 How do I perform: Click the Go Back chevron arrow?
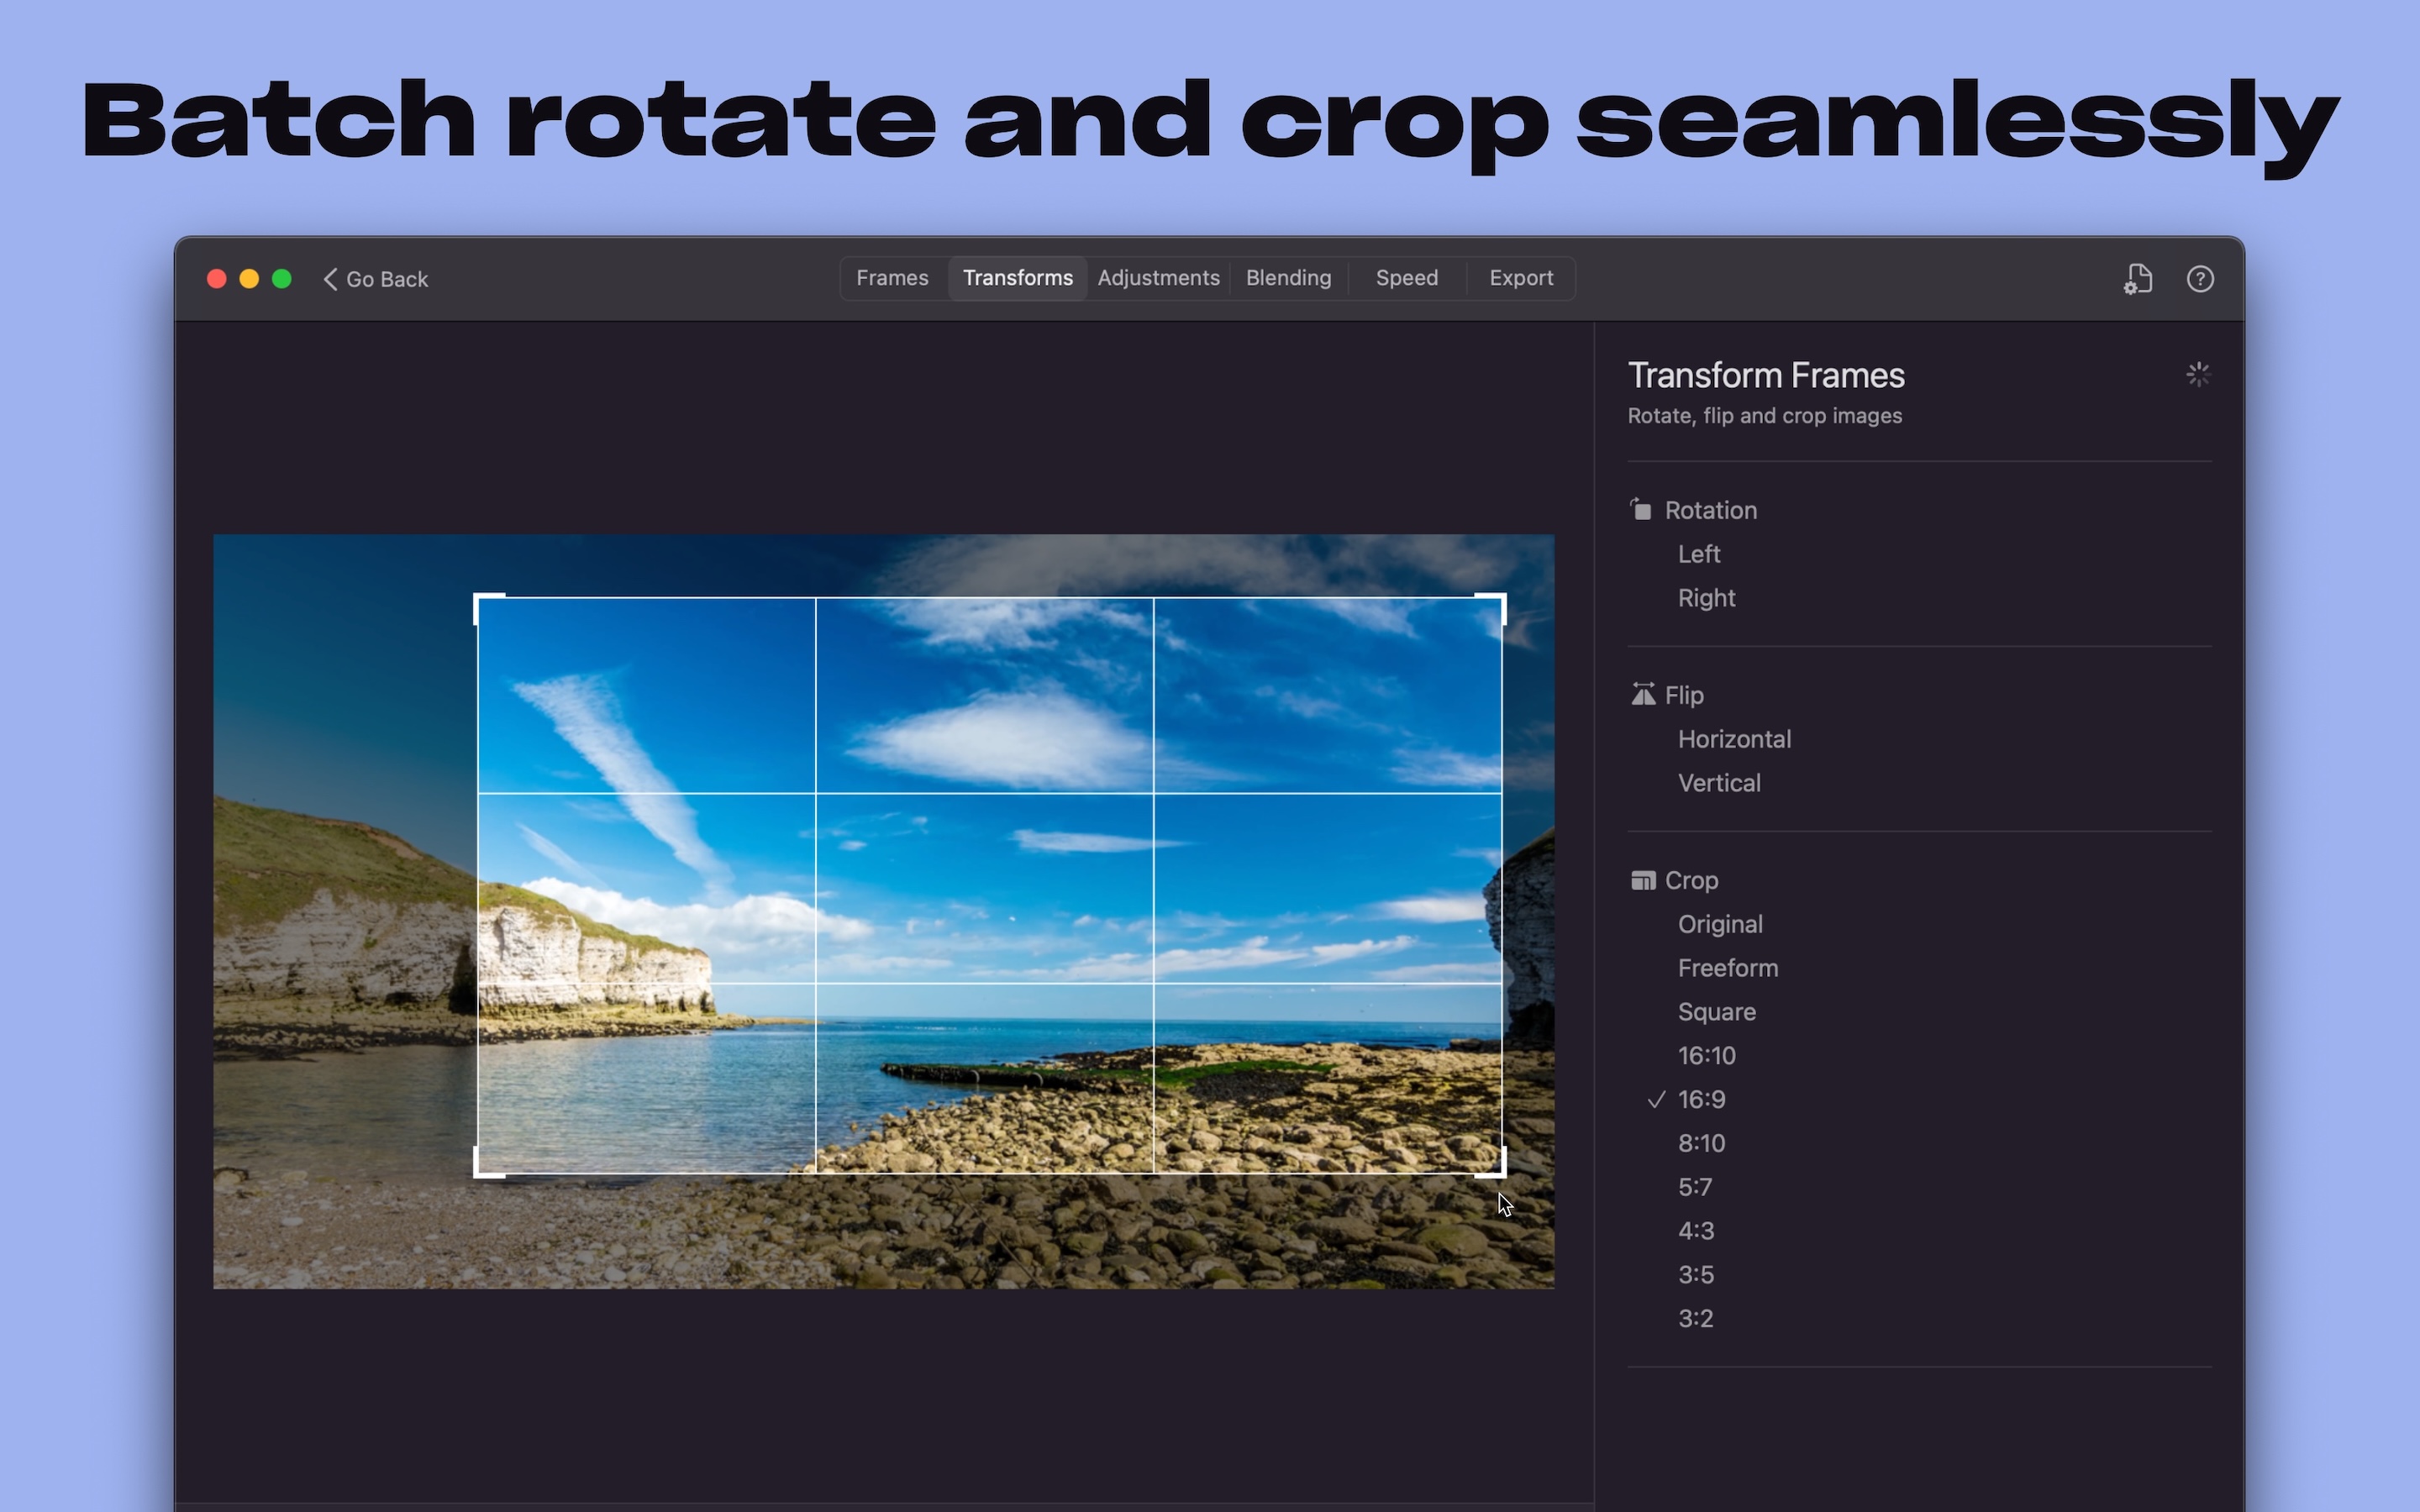(x=331, y=279)
